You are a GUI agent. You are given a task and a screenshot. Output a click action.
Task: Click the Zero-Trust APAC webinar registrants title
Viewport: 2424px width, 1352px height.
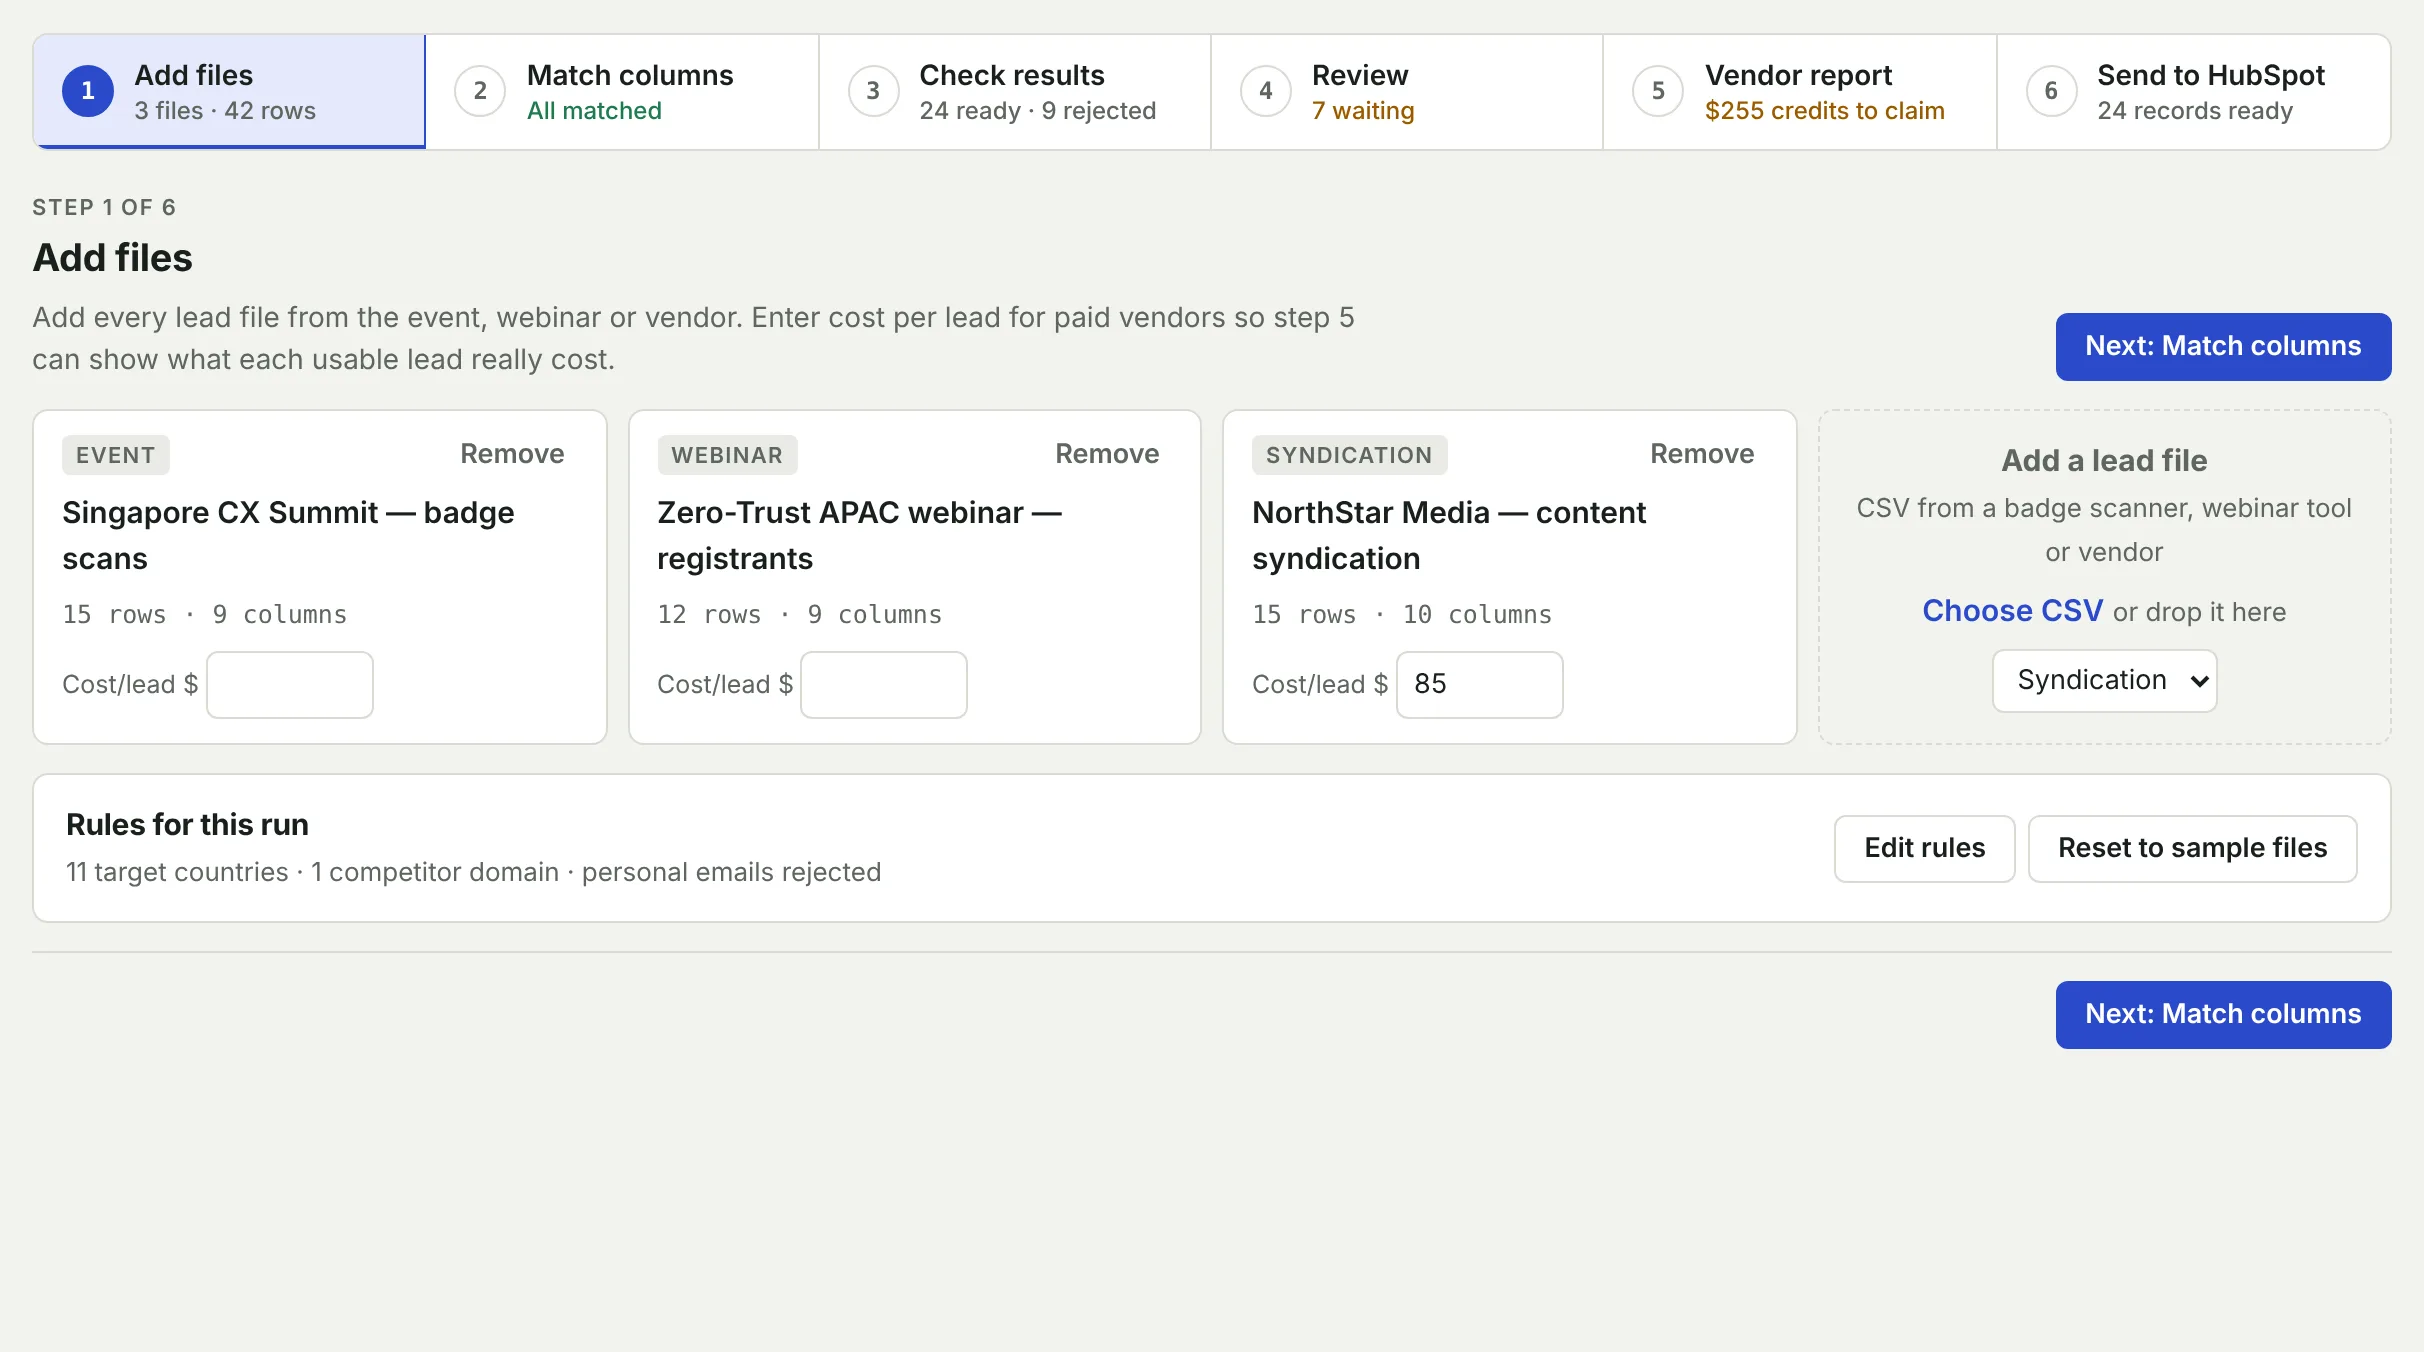coord(859,535)
